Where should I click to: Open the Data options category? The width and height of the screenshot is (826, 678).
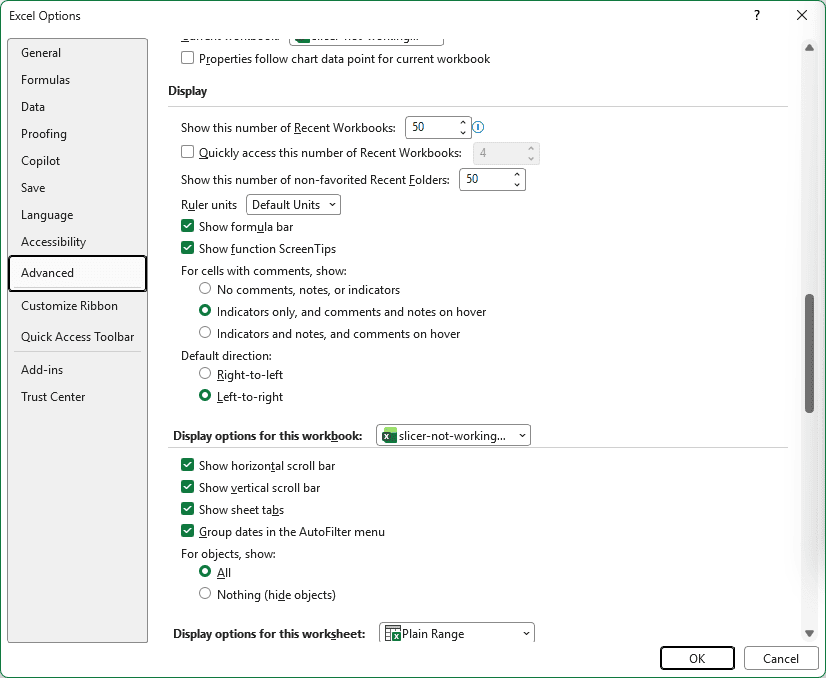coord(77,106)
